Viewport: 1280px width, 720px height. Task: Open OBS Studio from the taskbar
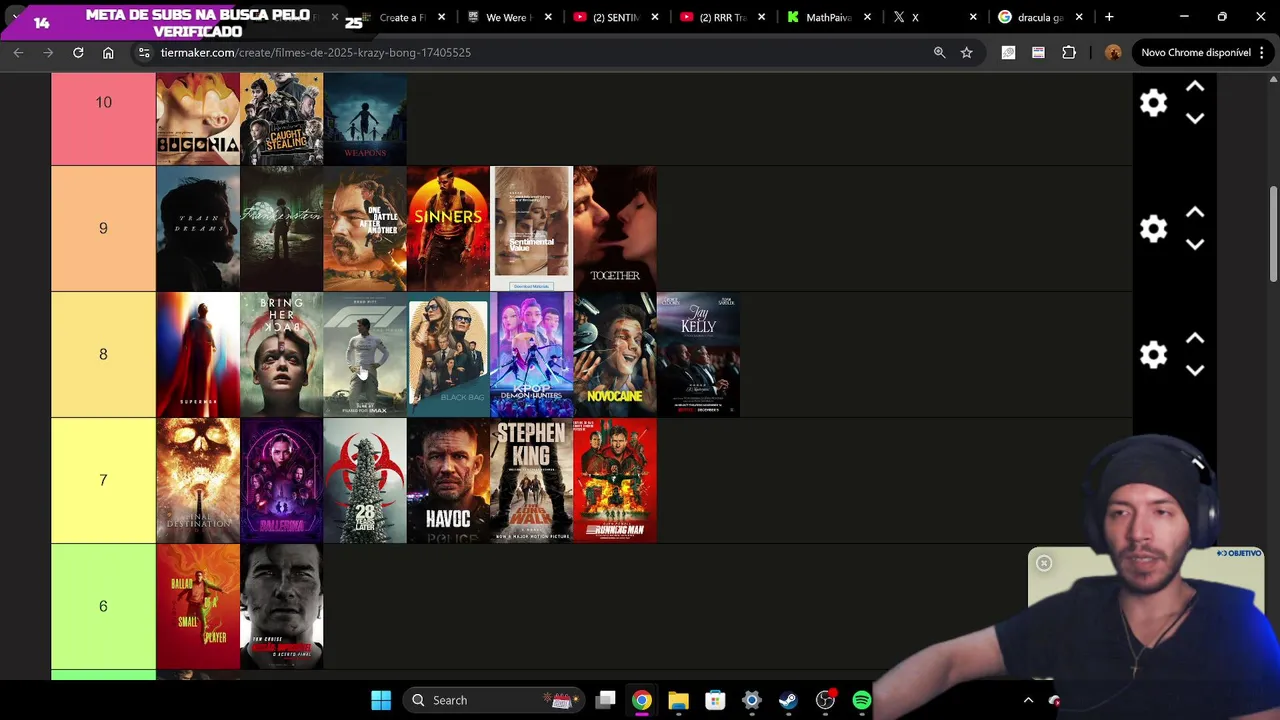825,700
